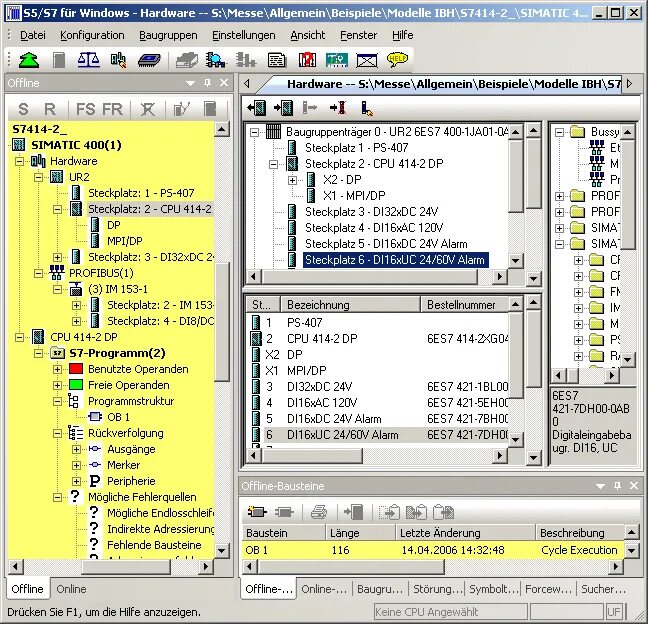This screenshot has height=624, width=648.
Task: Select OB 1 row in Offline-Bausteine list
Action: coord(433,550)
